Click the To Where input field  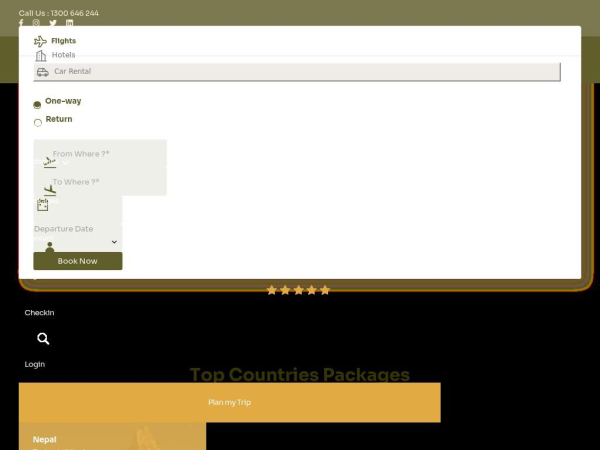pyautogui.click(x=100, y=182)
